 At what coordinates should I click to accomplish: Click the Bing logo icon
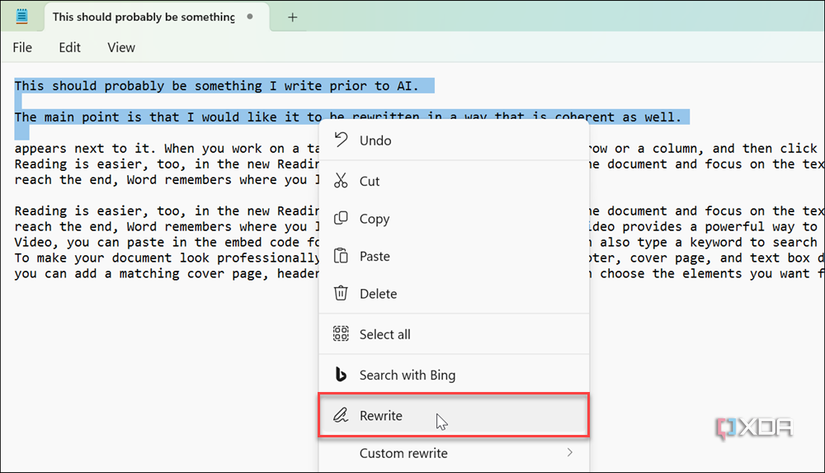341,374
